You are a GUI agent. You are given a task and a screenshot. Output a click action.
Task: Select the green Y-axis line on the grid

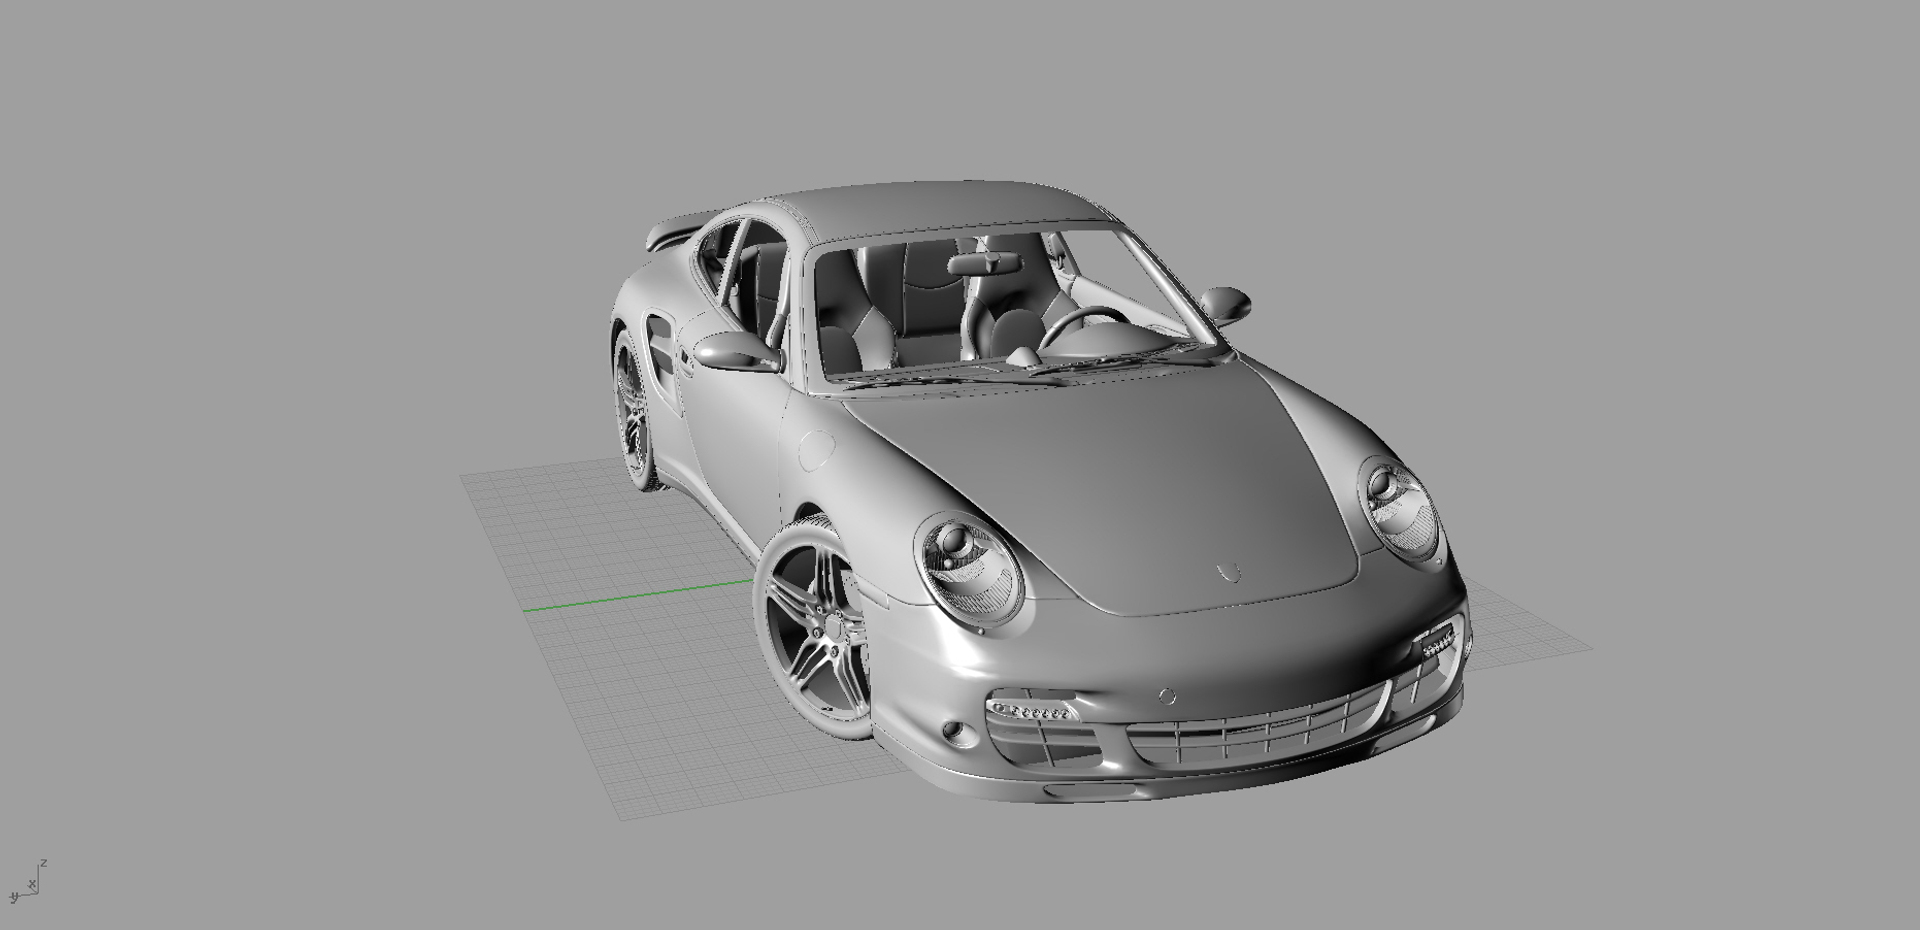pos(639,595)
